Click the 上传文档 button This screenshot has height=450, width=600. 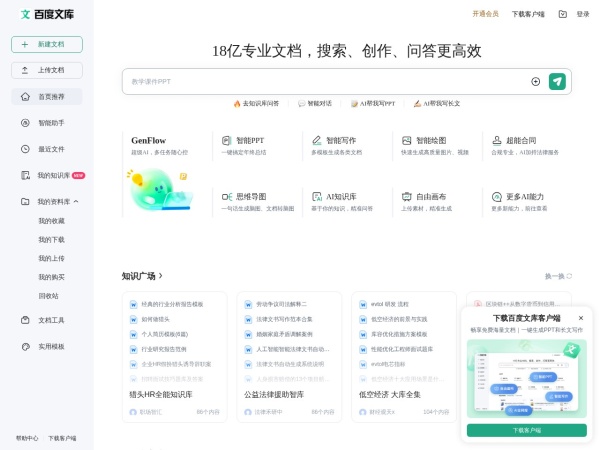pyautogui.click(x=47, y=70)
